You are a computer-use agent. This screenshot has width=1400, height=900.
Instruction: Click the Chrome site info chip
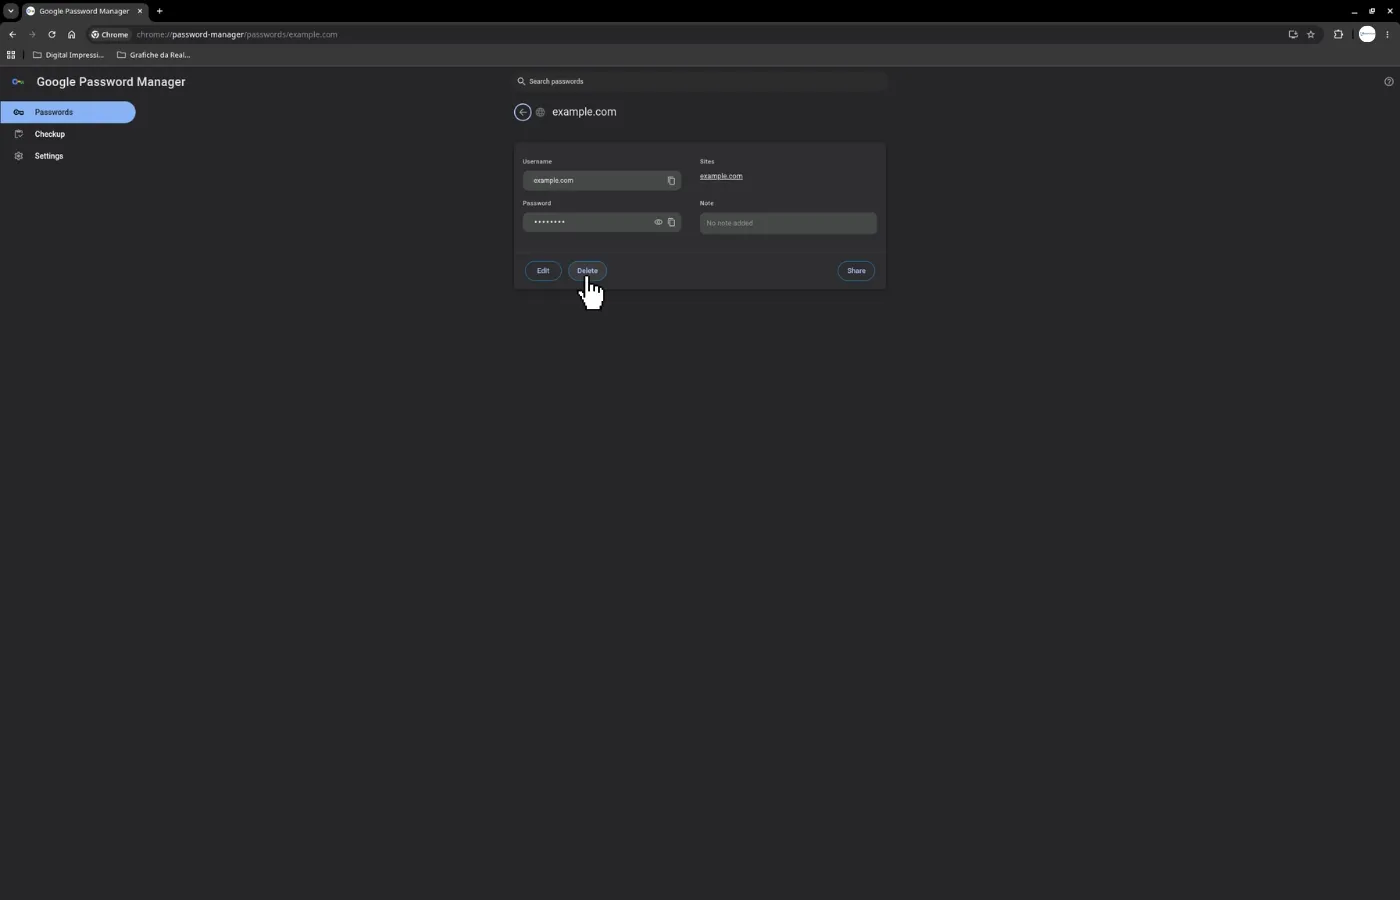[110, 34]
